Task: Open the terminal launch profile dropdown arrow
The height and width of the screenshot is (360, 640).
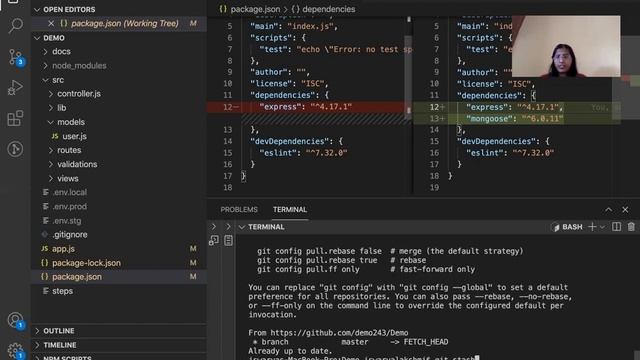Action: click(x=602, y=227)
